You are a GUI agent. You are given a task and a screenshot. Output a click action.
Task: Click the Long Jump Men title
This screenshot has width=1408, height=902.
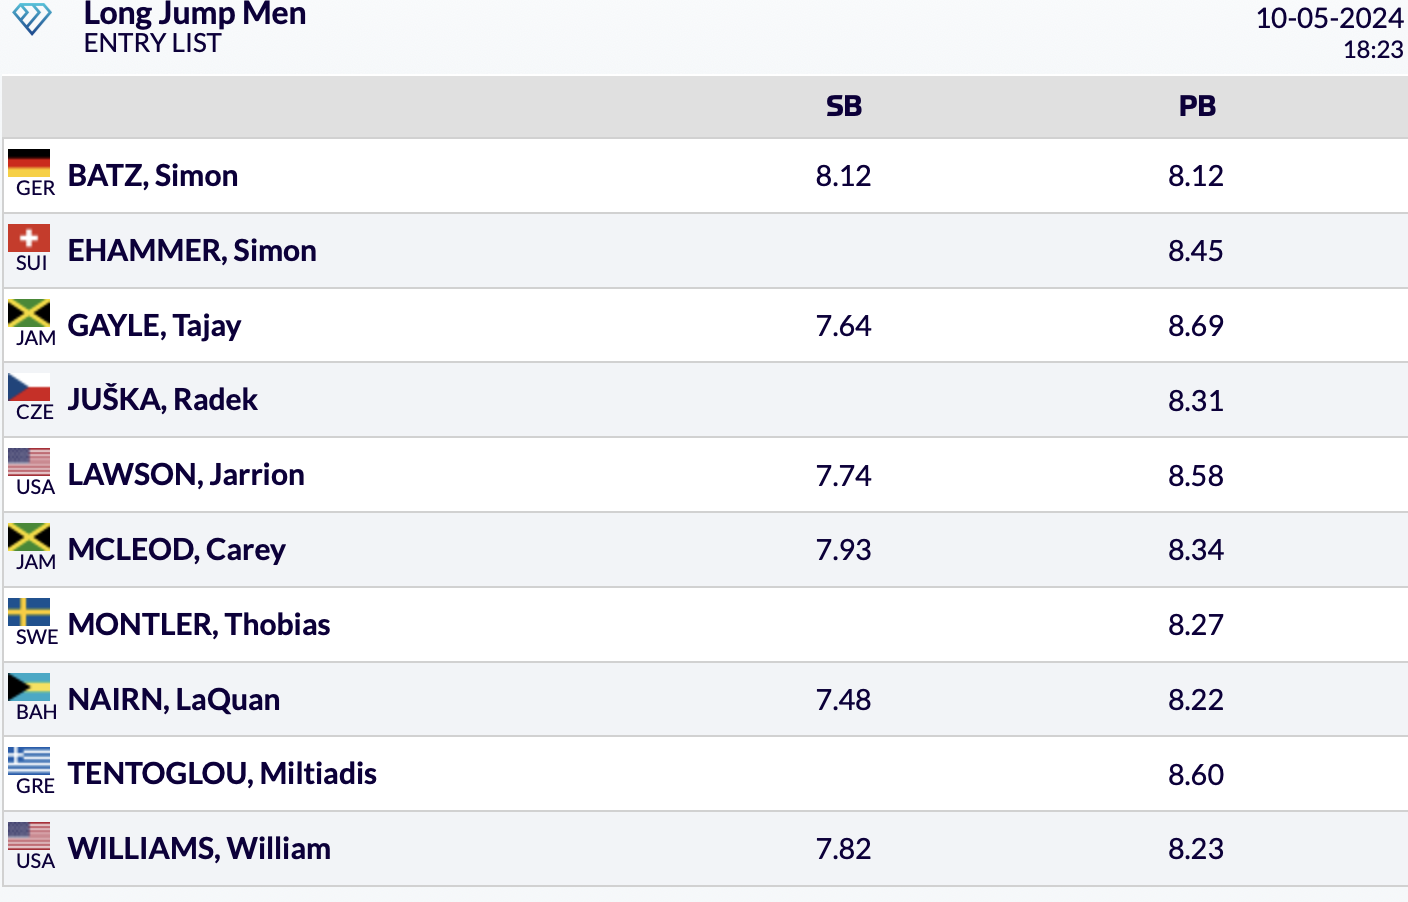pos(195,14)
